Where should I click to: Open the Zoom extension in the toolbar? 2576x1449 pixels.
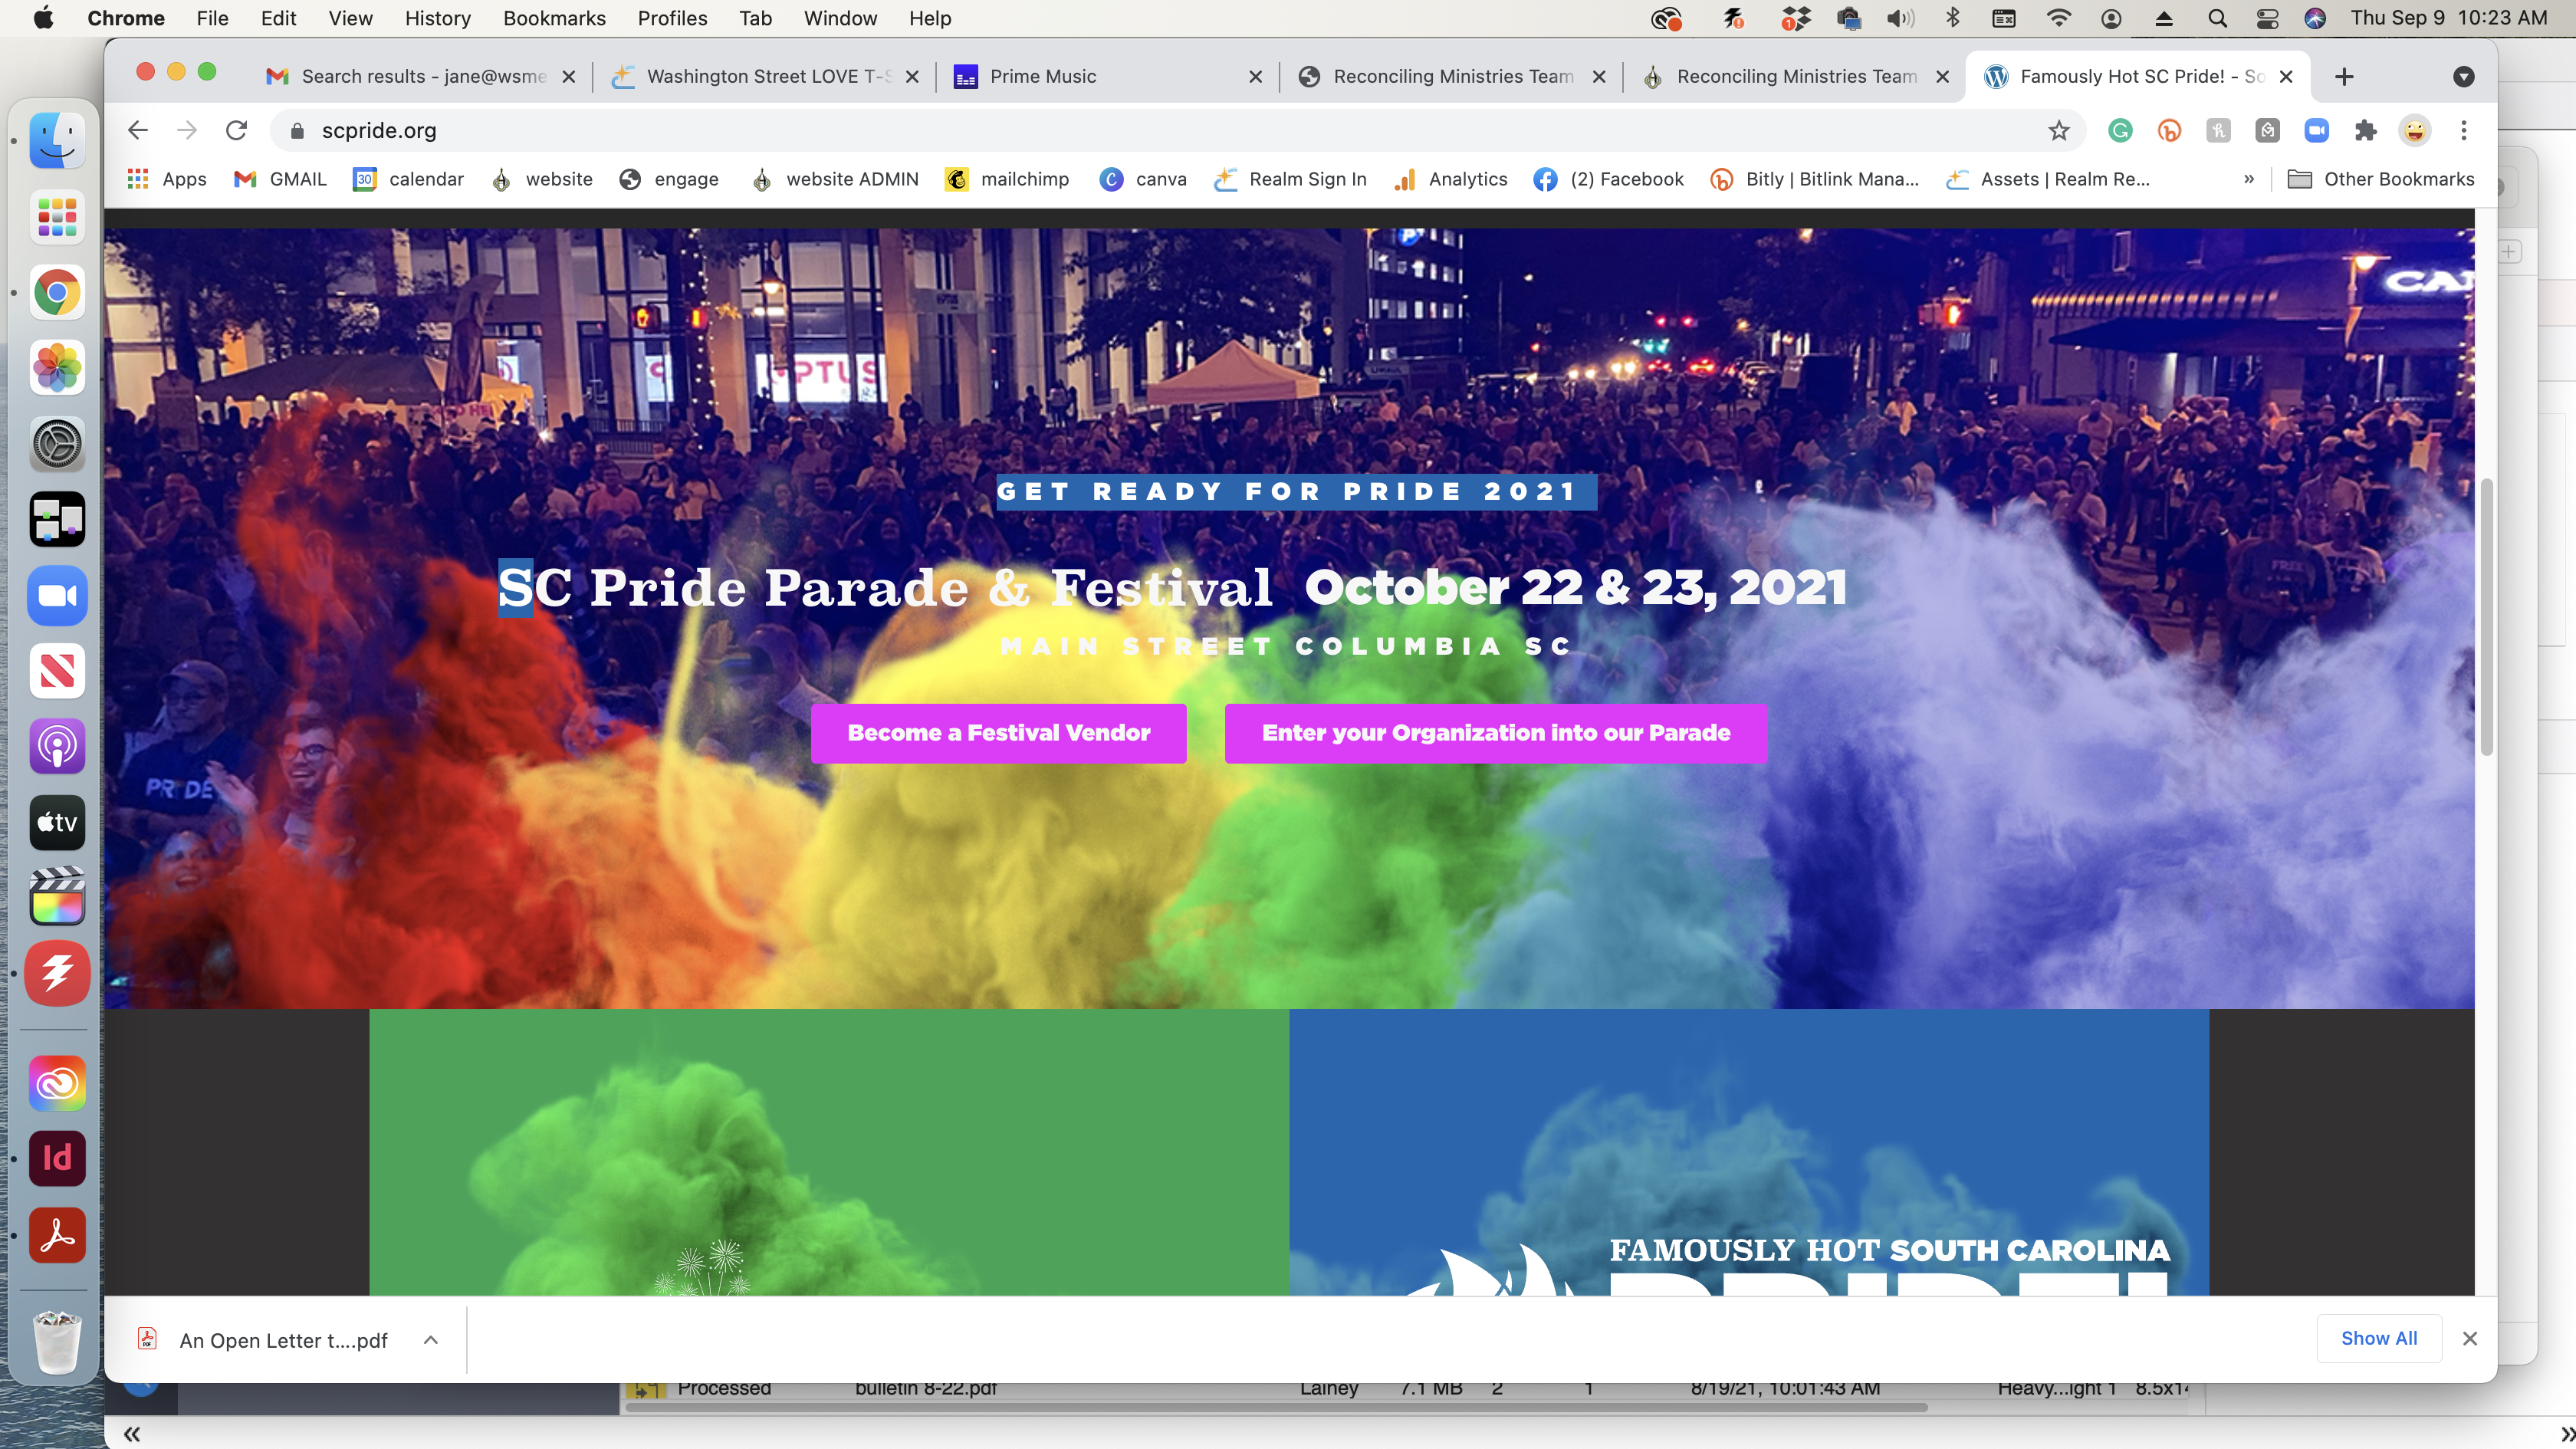click(x=2316, y=130)
